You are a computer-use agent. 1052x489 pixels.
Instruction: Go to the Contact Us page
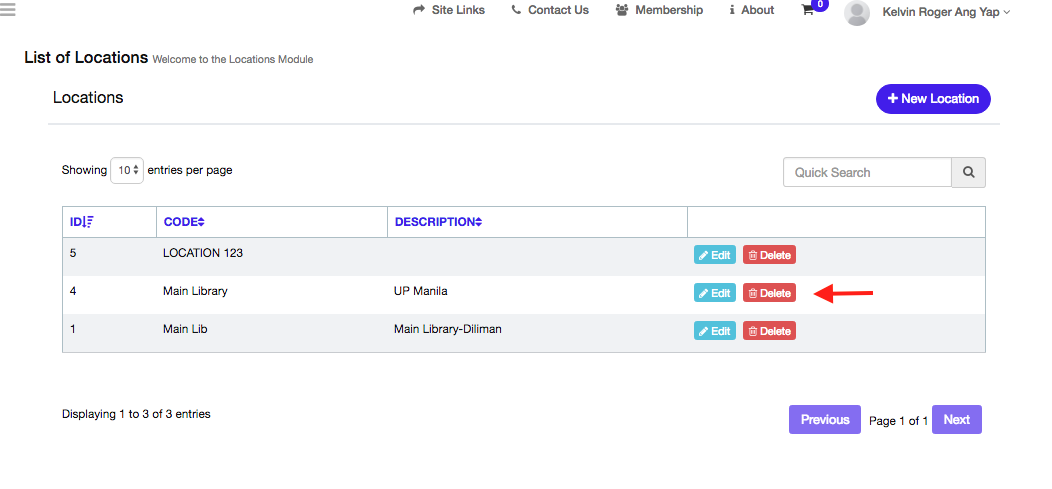550,10
